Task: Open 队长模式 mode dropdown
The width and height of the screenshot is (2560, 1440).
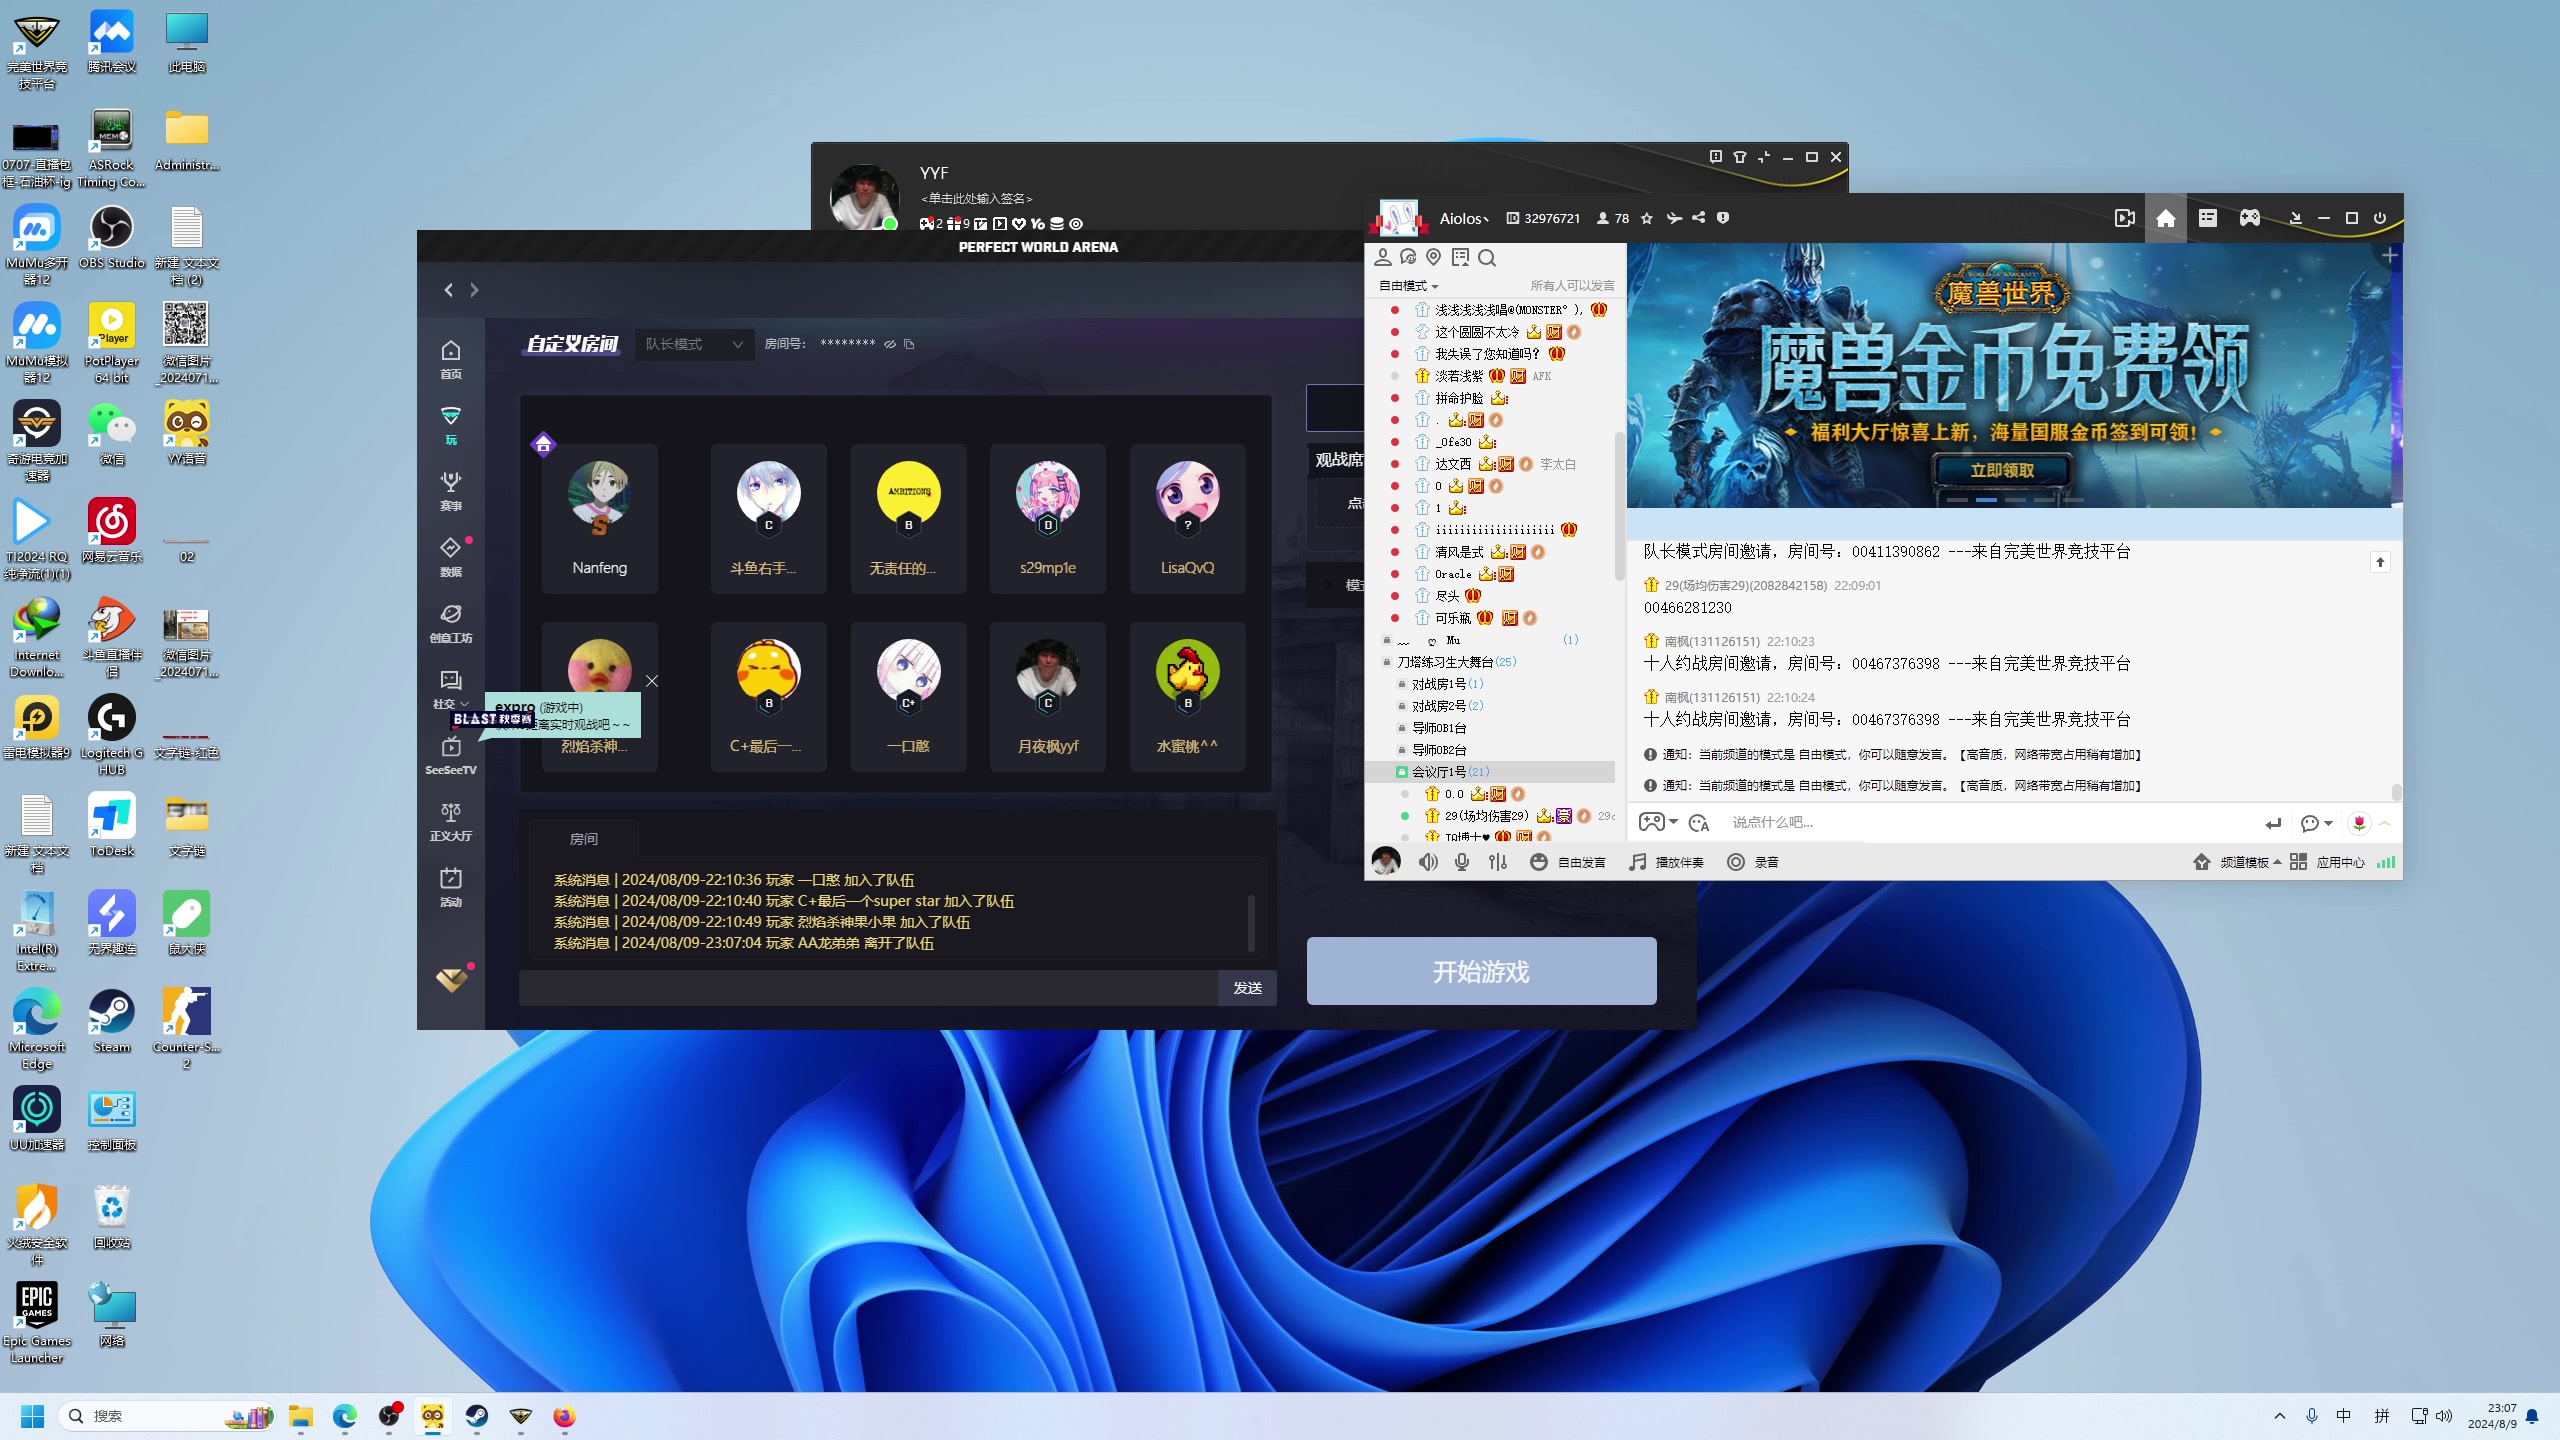Action: pyautogui.click(x=694, y=344)
